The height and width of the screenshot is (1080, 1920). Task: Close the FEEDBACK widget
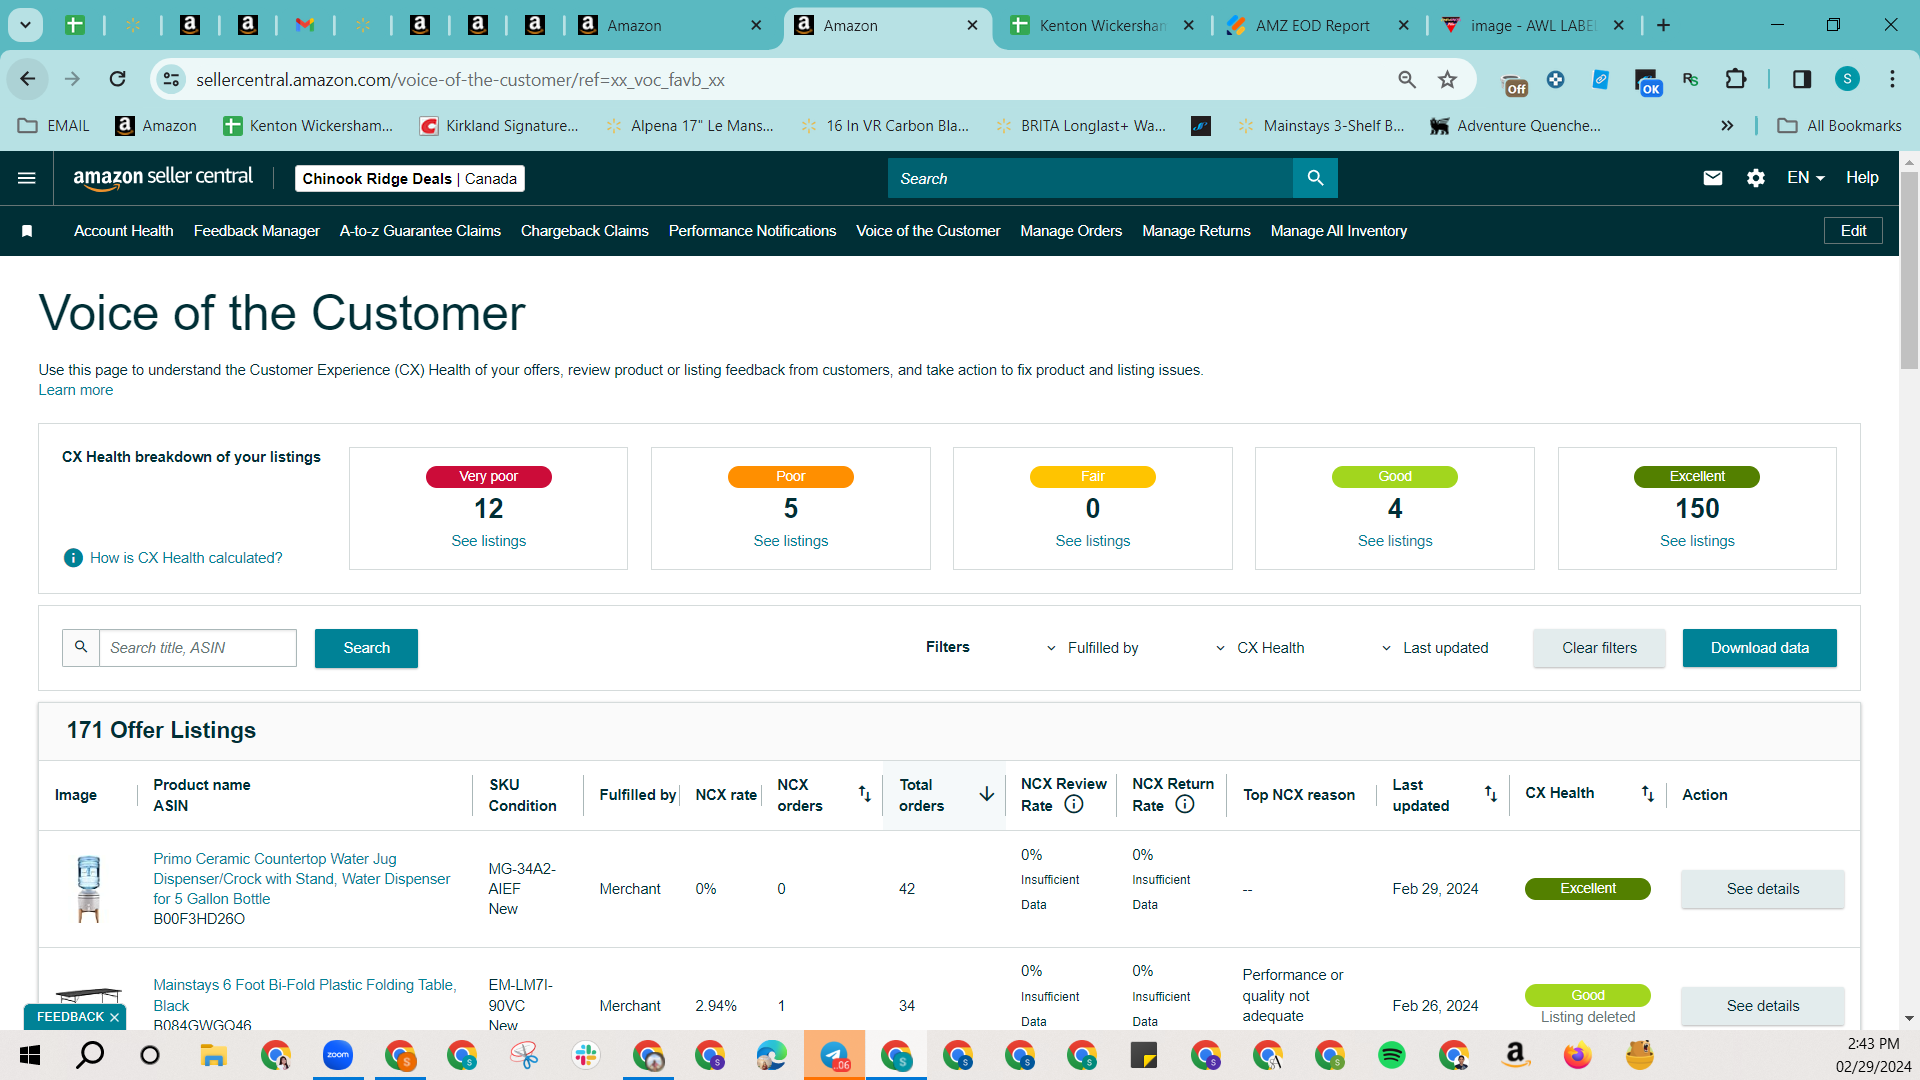tap(115, 1017)
